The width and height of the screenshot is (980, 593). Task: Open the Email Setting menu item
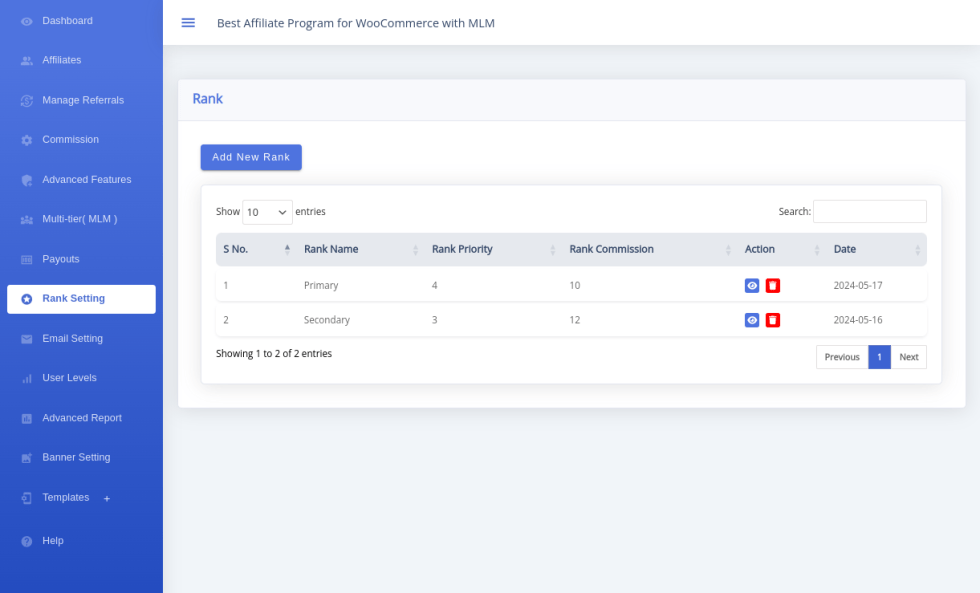pyautogui.click(x=72, y=339)
